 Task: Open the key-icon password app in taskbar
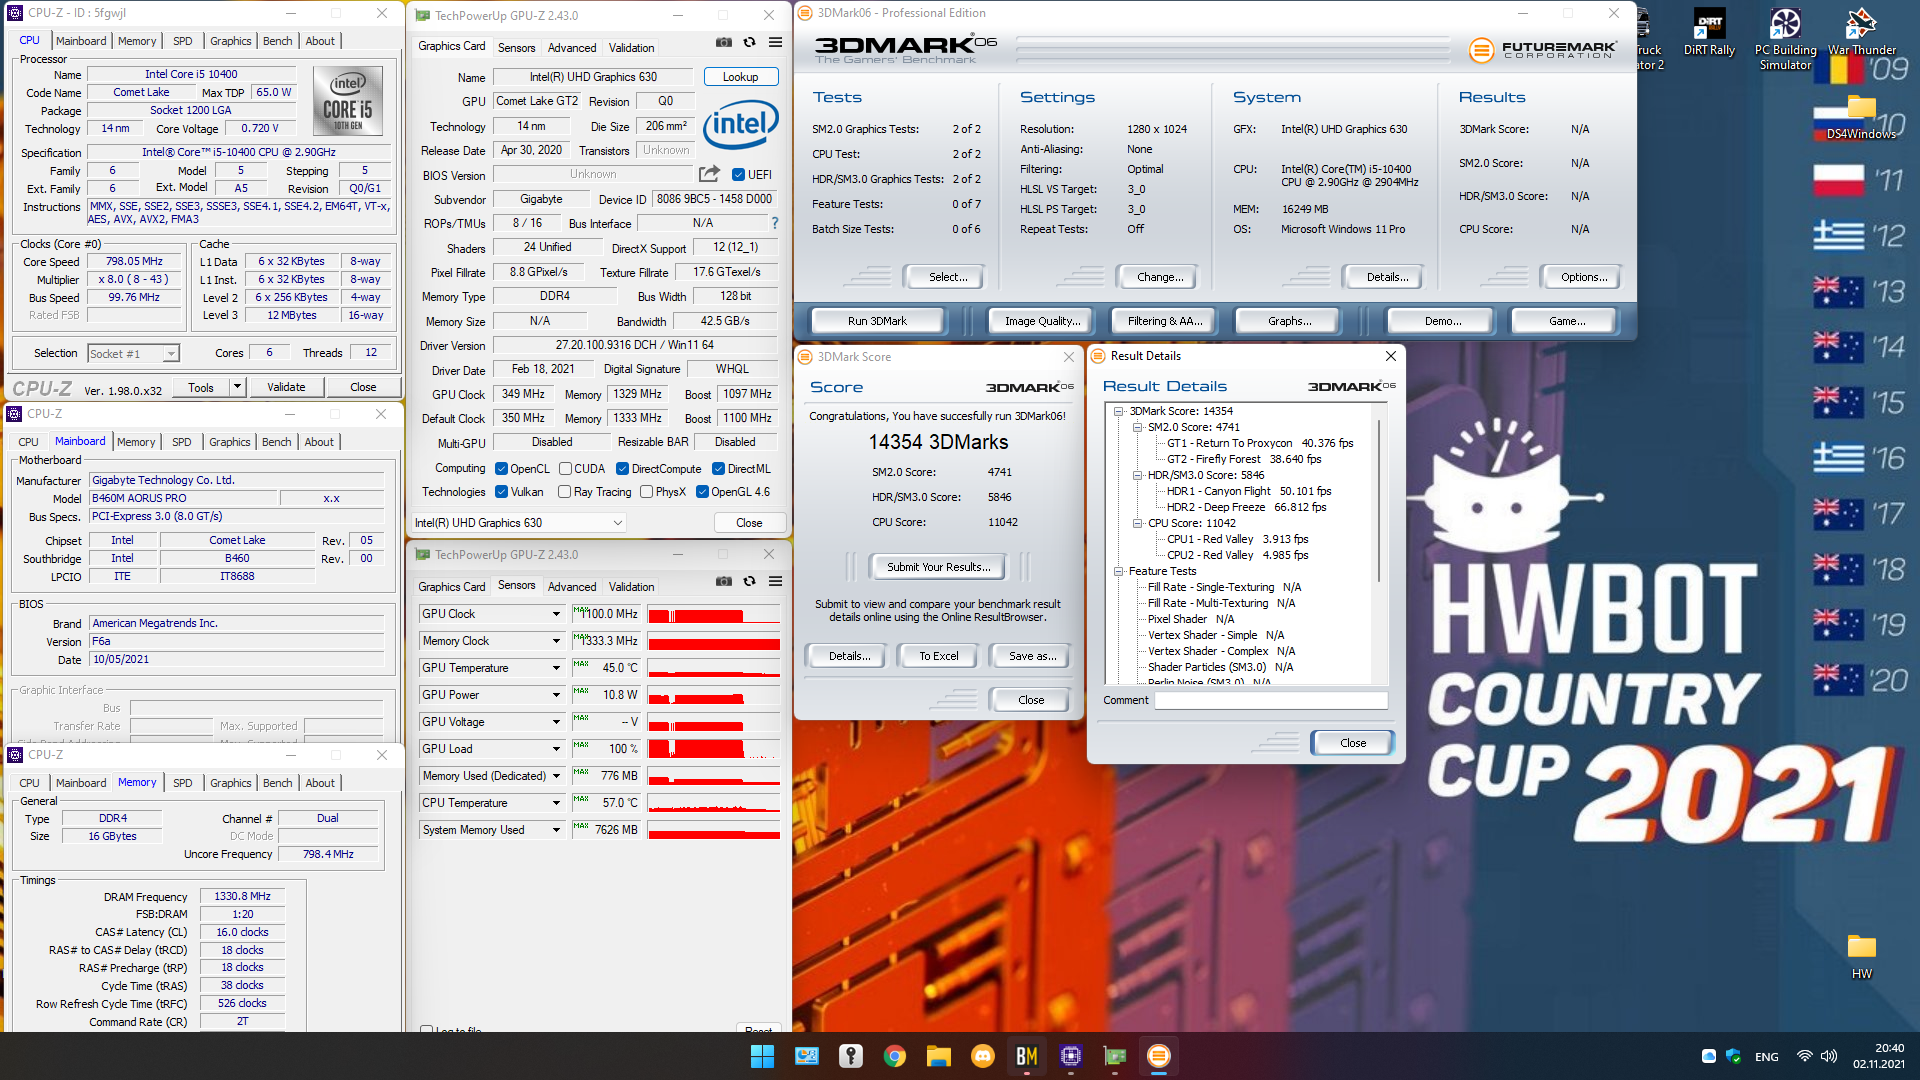click(x=851, y=1056)
